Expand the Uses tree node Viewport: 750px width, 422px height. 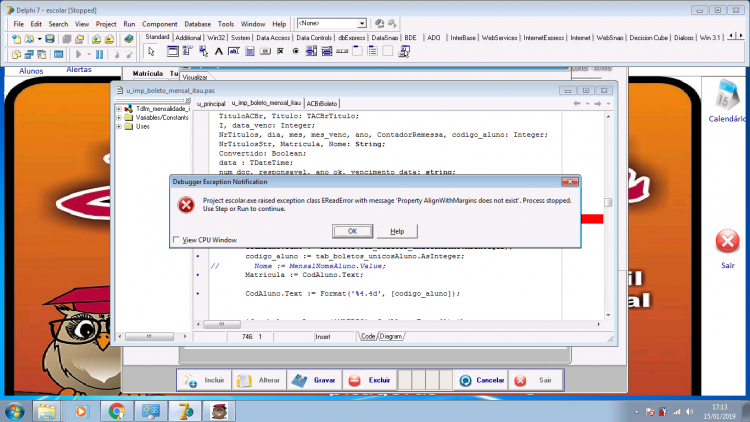pyautogui.click(x=119, y=127)
